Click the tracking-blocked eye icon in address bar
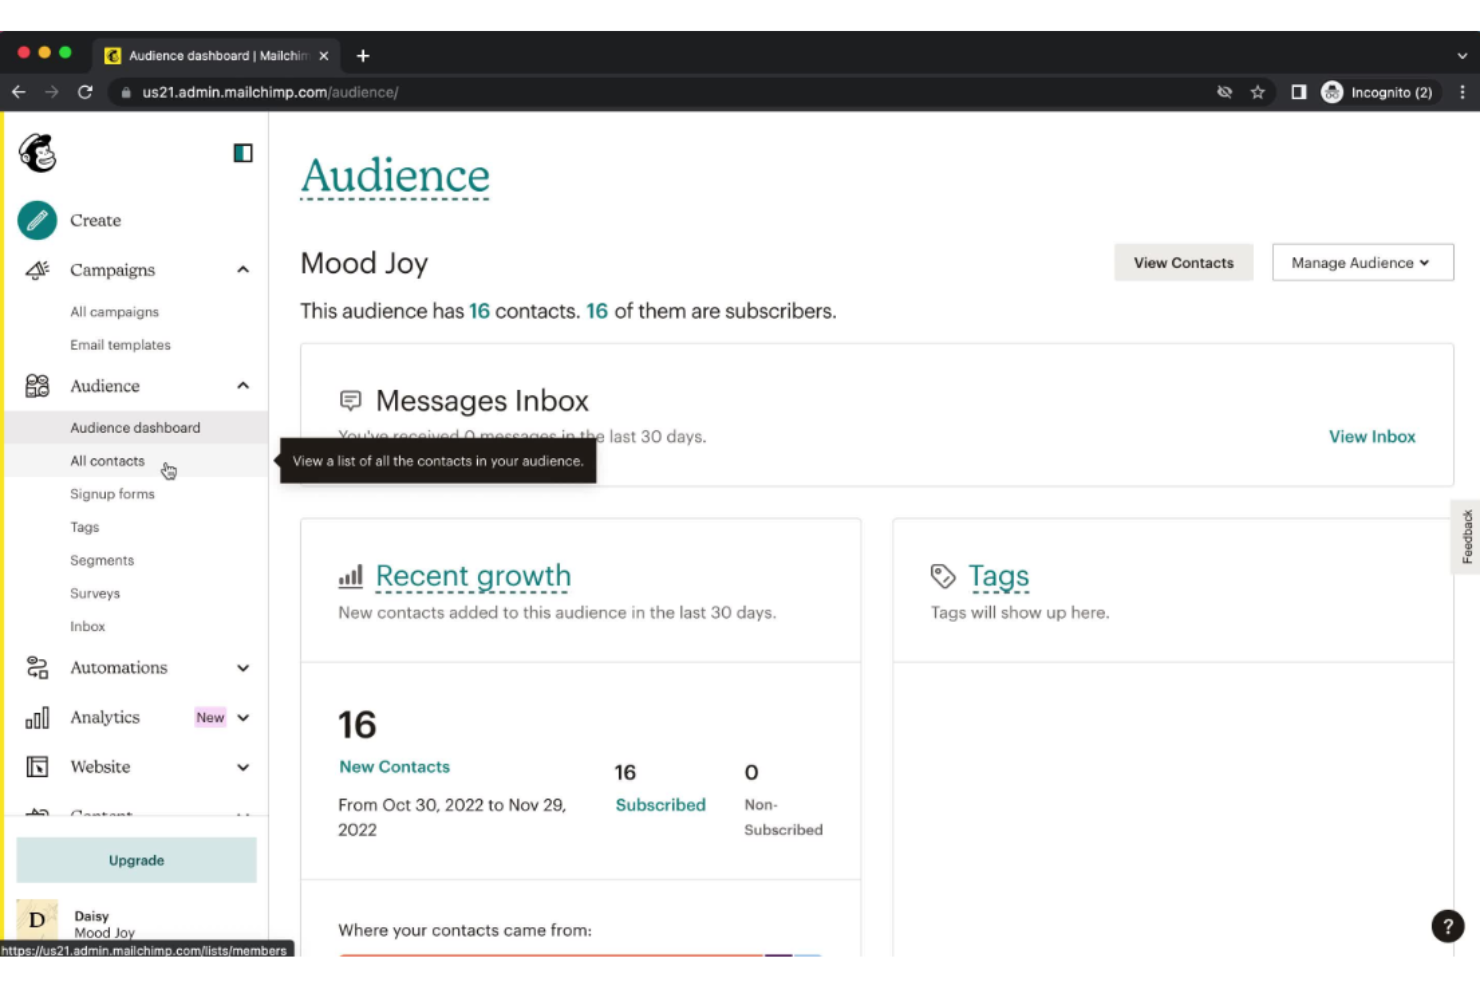This screenshot has width=1480, height=987. (x=1224, y=92)
